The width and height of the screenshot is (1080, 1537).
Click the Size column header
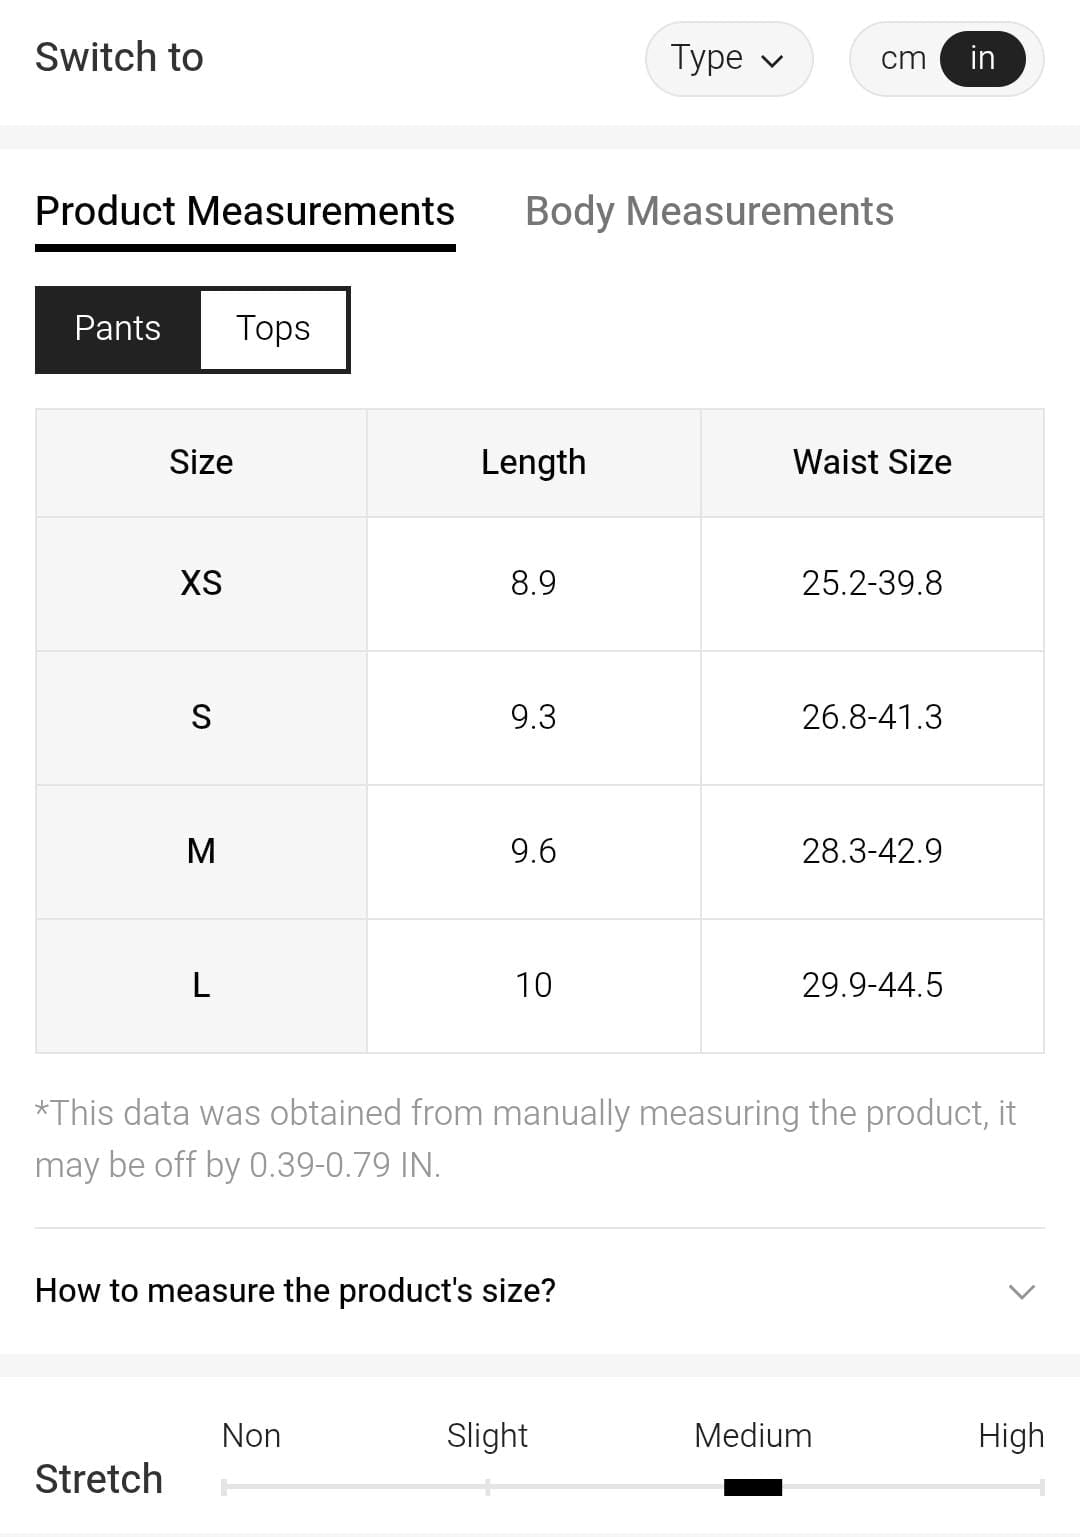(x=201, y=462)
